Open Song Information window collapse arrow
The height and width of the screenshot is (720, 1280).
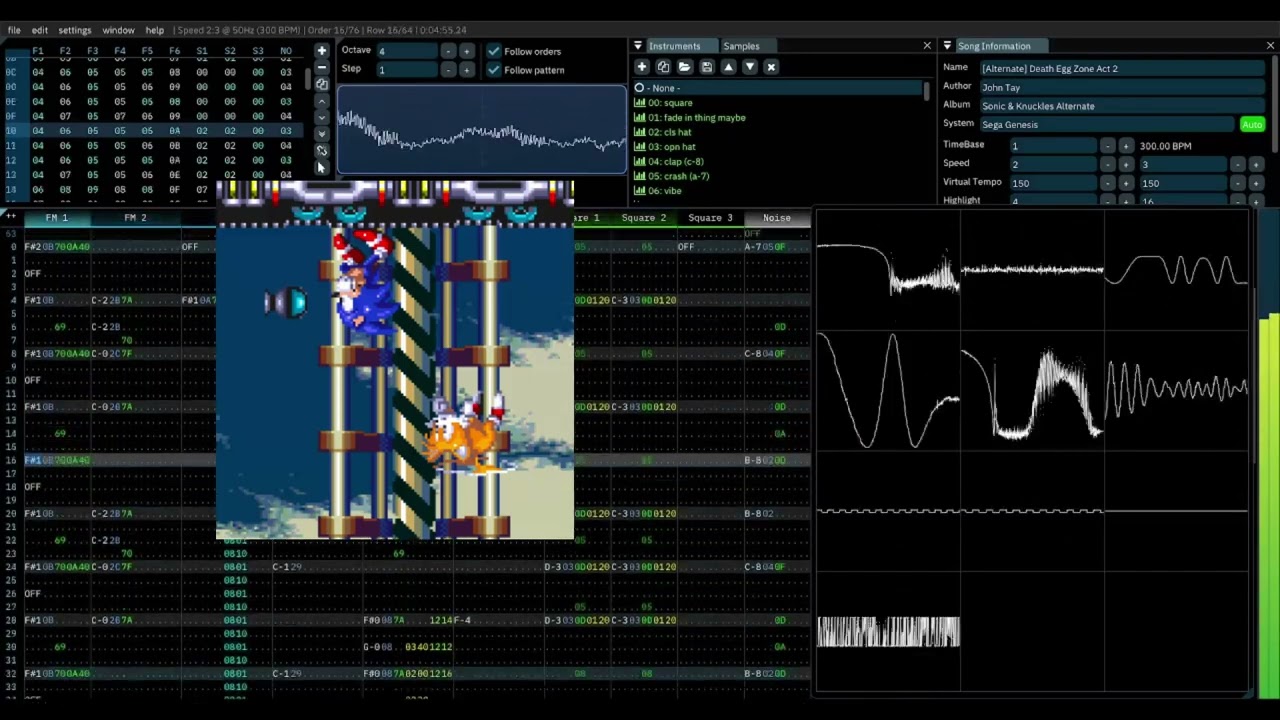[x=947, y=46]
